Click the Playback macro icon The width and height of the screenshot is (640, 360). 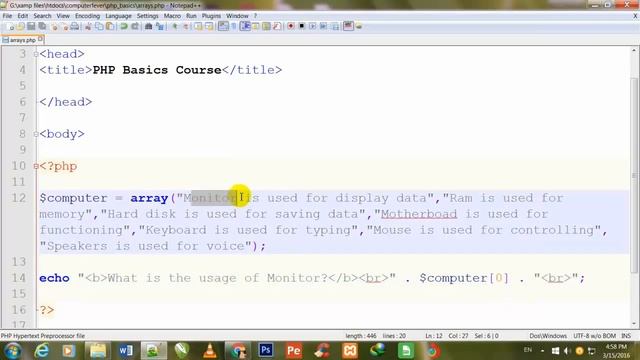pos(313,27)
